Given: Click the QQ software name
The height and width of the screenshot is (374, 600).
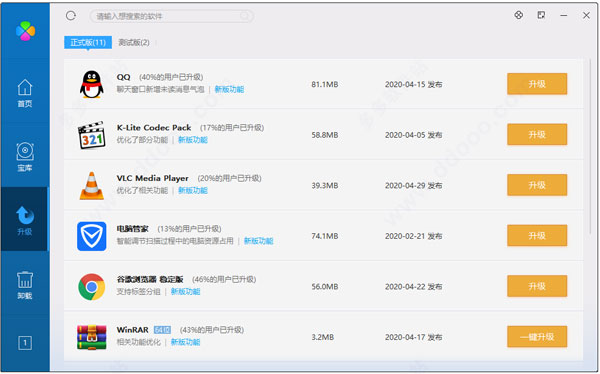Looking at the screenshot, I should click(124, 77).
